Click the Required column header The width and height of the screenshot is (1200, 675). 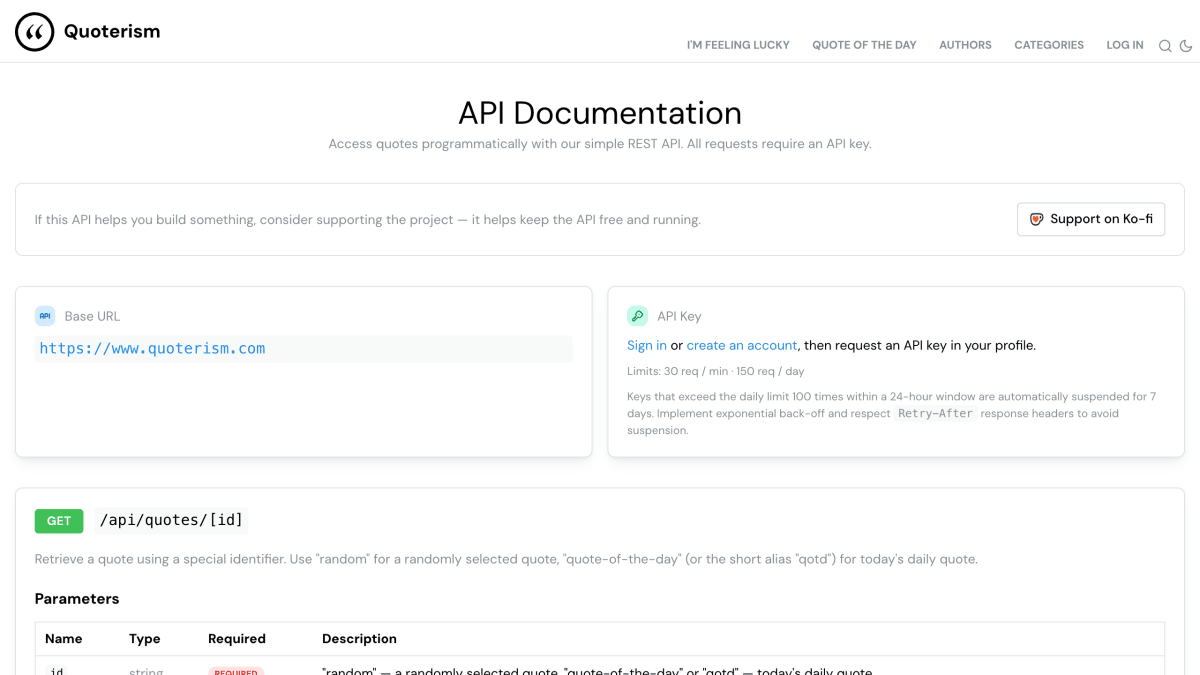(237, 639)
